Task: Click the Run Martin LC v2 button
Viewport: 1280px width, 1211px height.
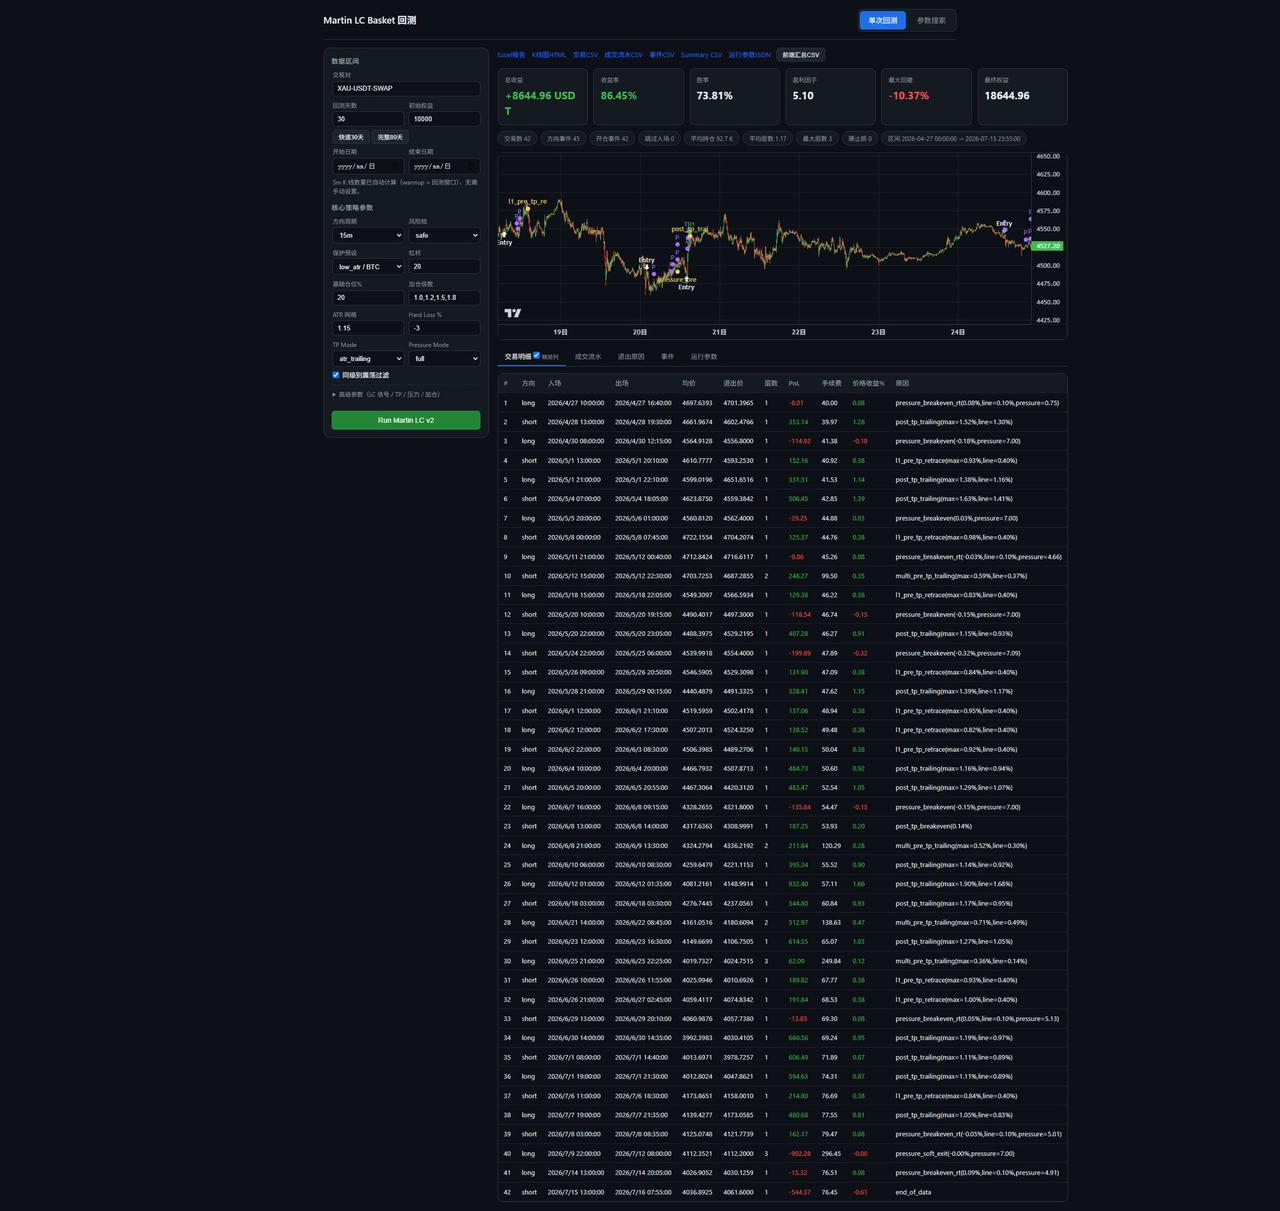Action: click(406, 420)
